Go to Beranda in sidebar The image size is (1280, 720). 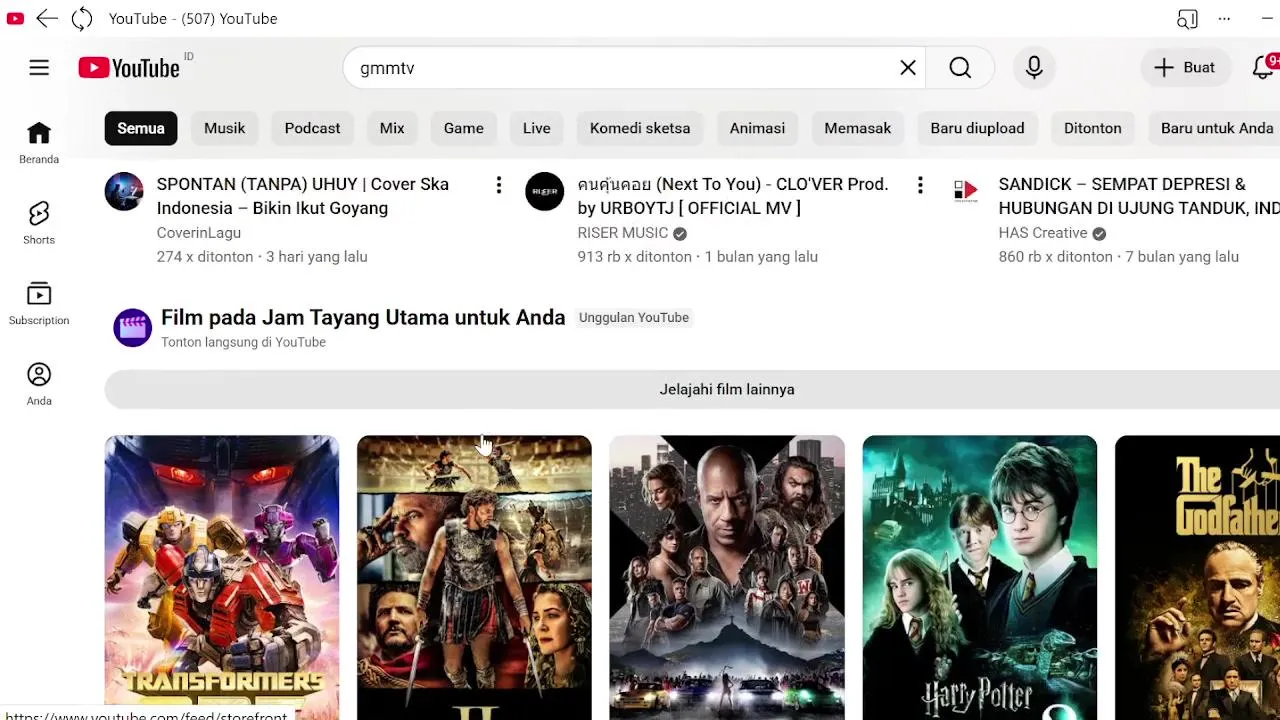coord(39,143)
